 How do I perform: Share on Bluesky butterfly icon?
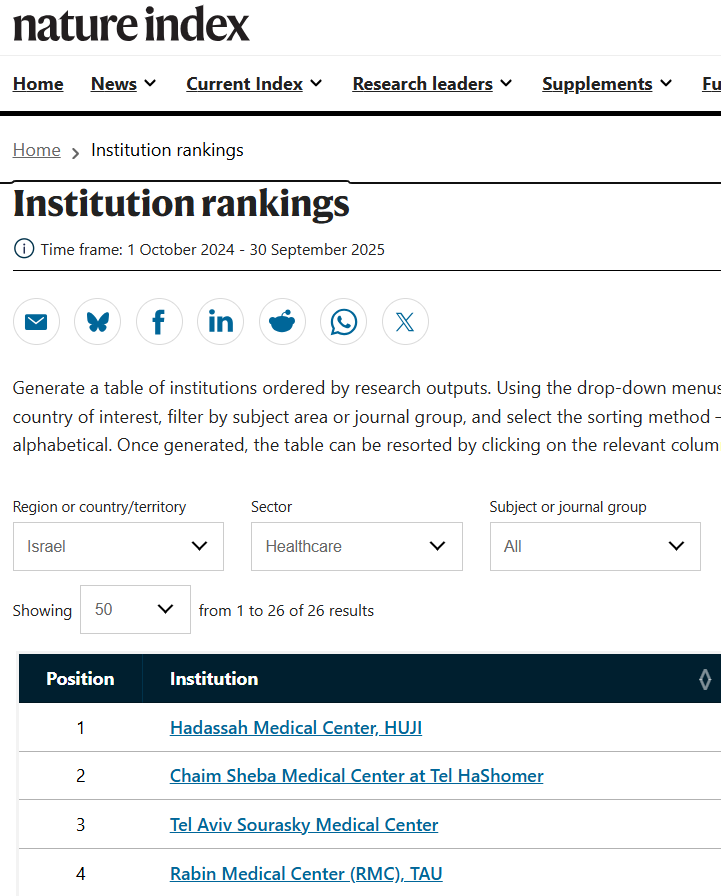[98, 322]
